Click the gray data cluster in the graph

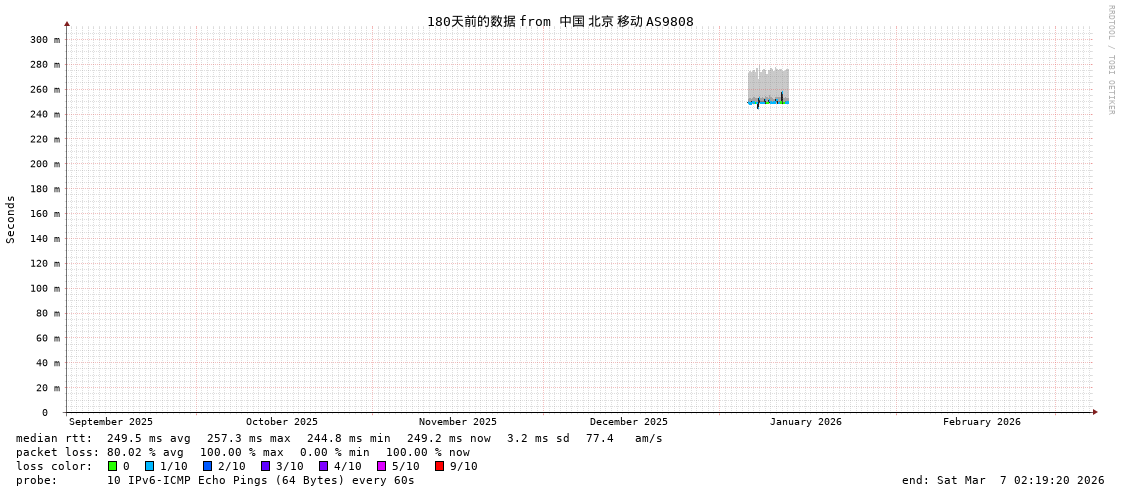click(768, 84)
